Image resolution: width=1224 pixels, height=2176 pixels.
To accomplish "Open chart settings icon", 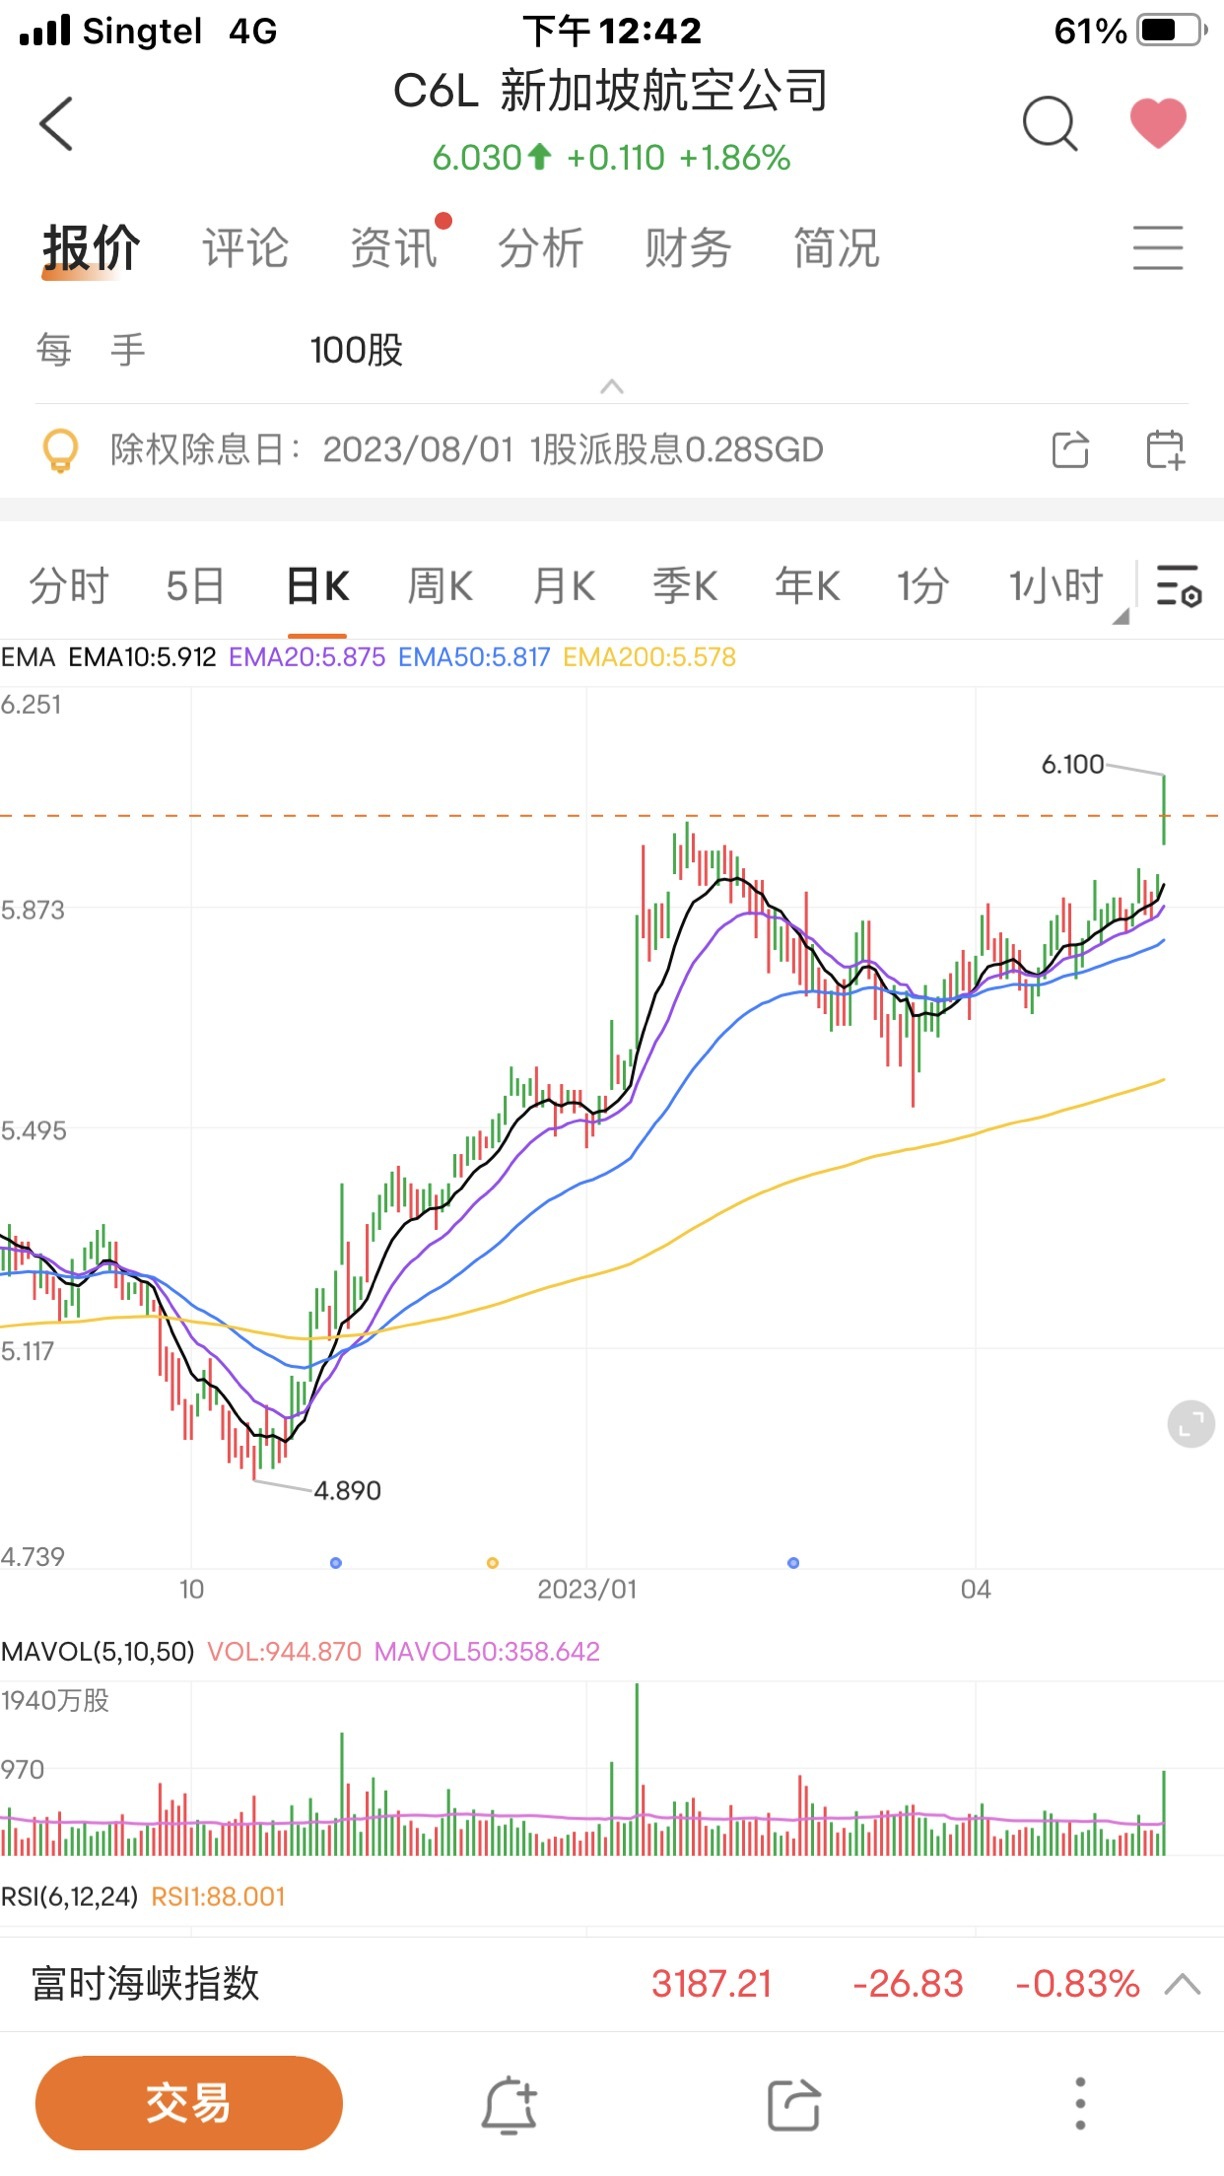I will tap(1178, 586).
